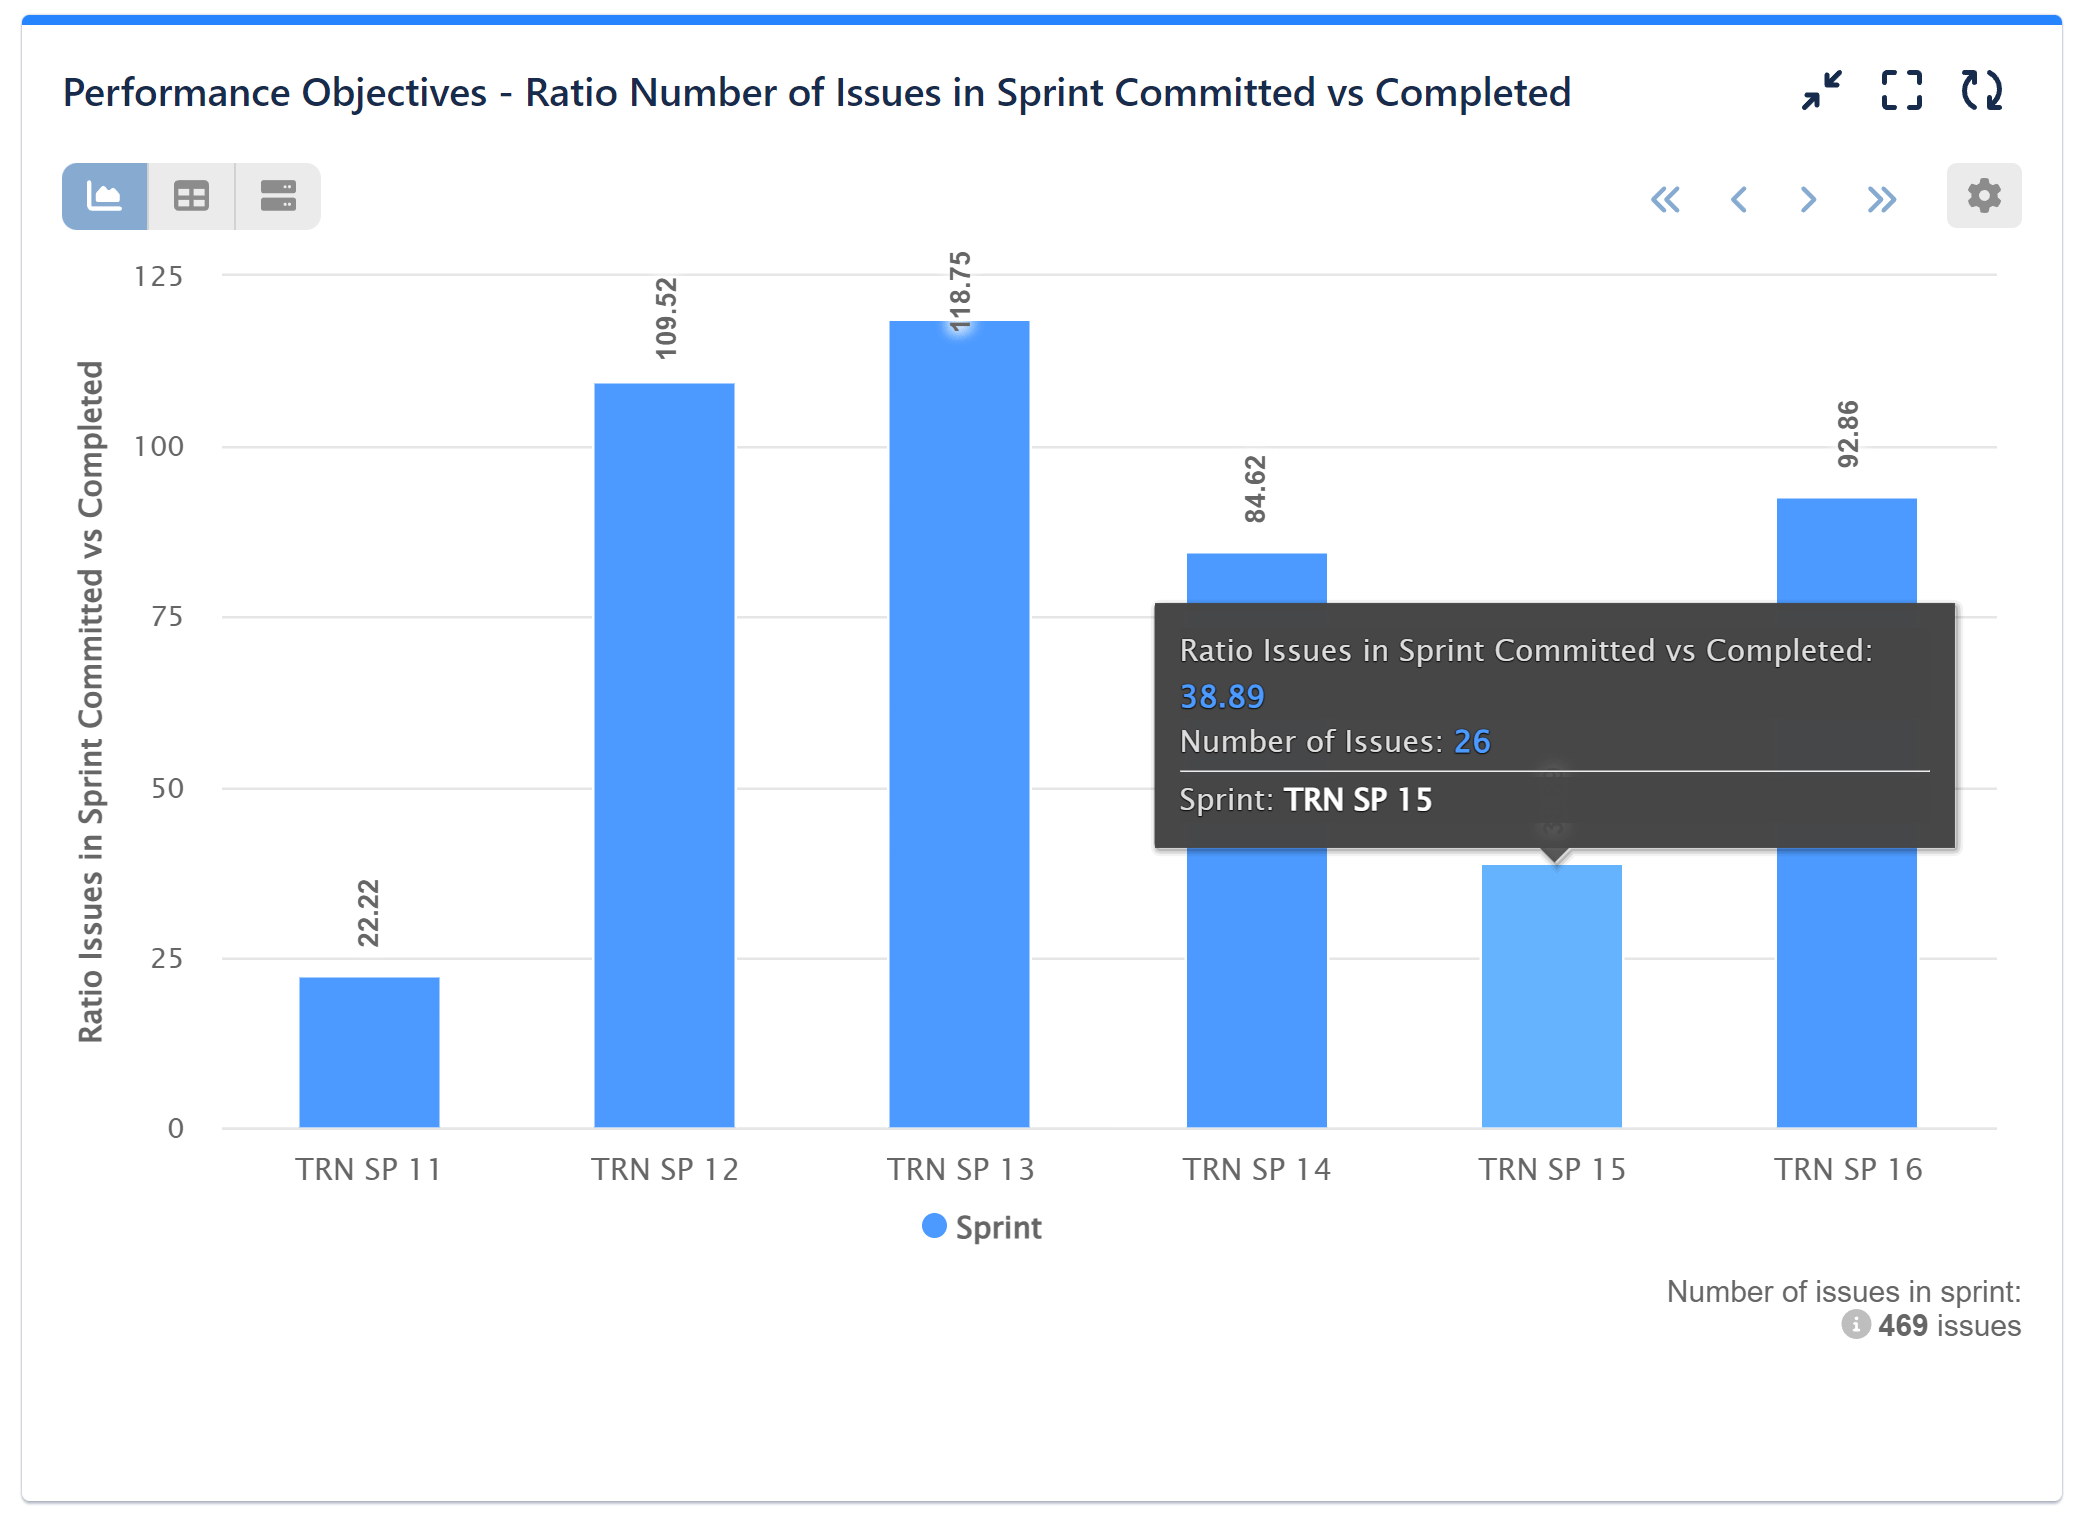Navigate to next sprints

click(x=1807, y=199)
